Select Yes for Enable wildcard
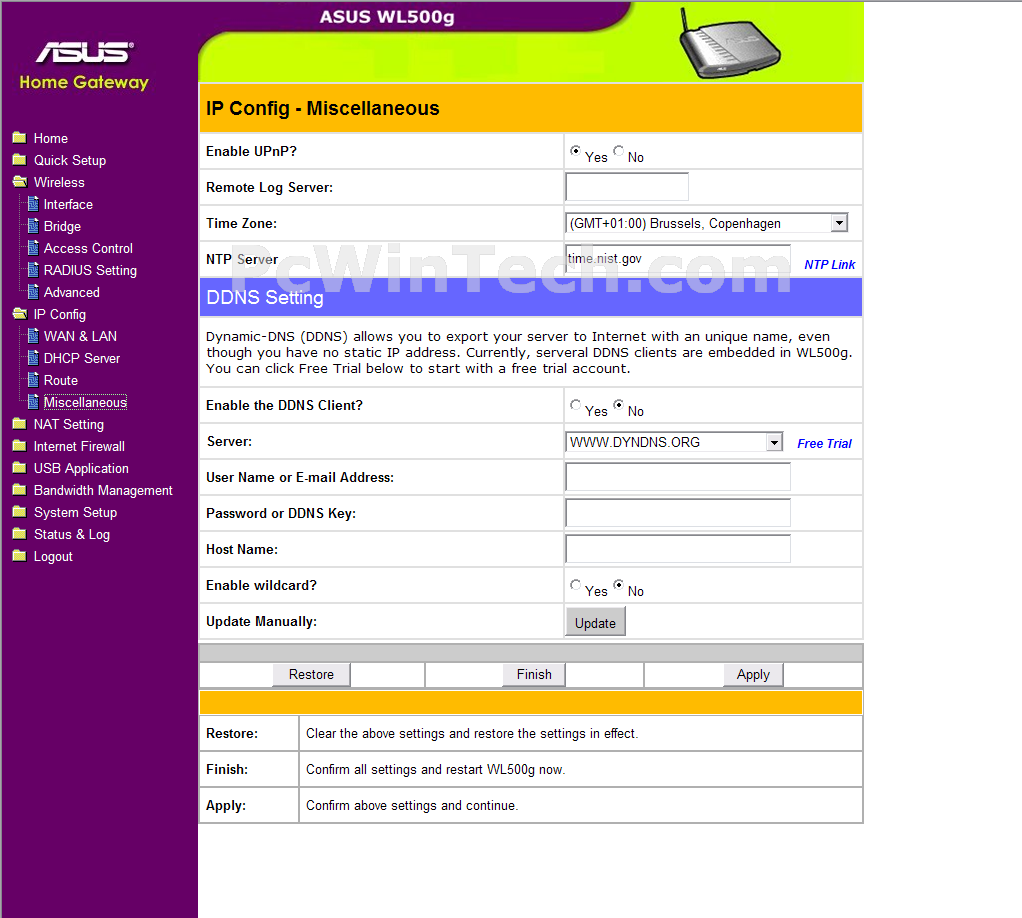Screen dimensions: 1022x918 pos(575,585)
